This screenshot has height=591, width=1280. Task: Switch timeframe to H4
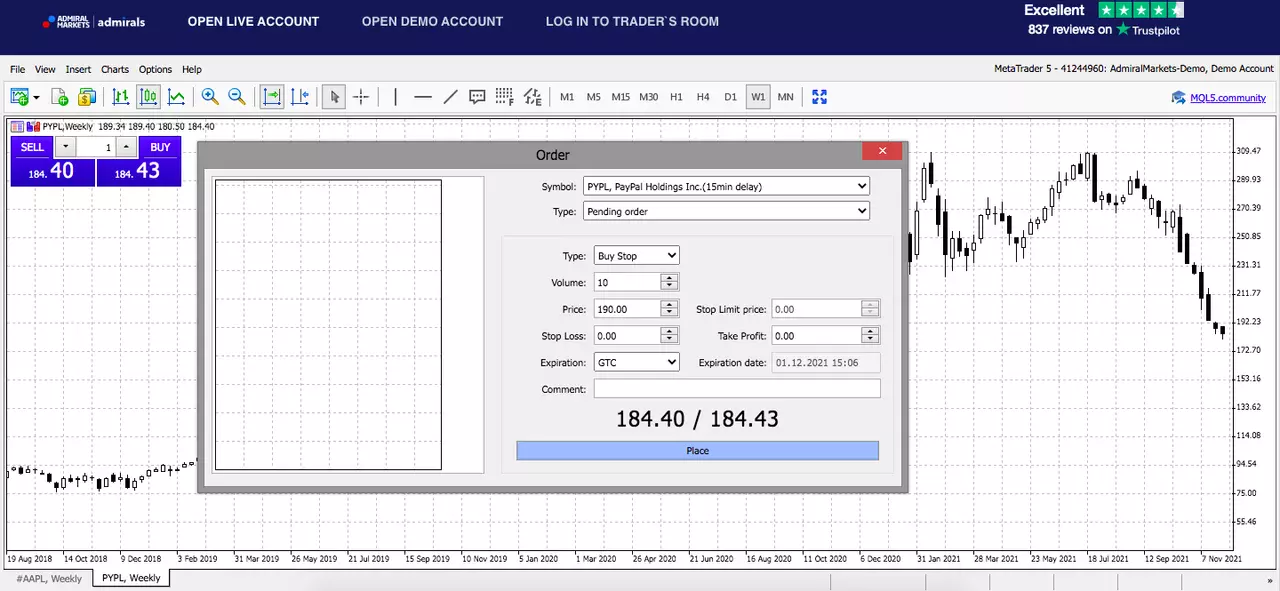click(703, 97)
